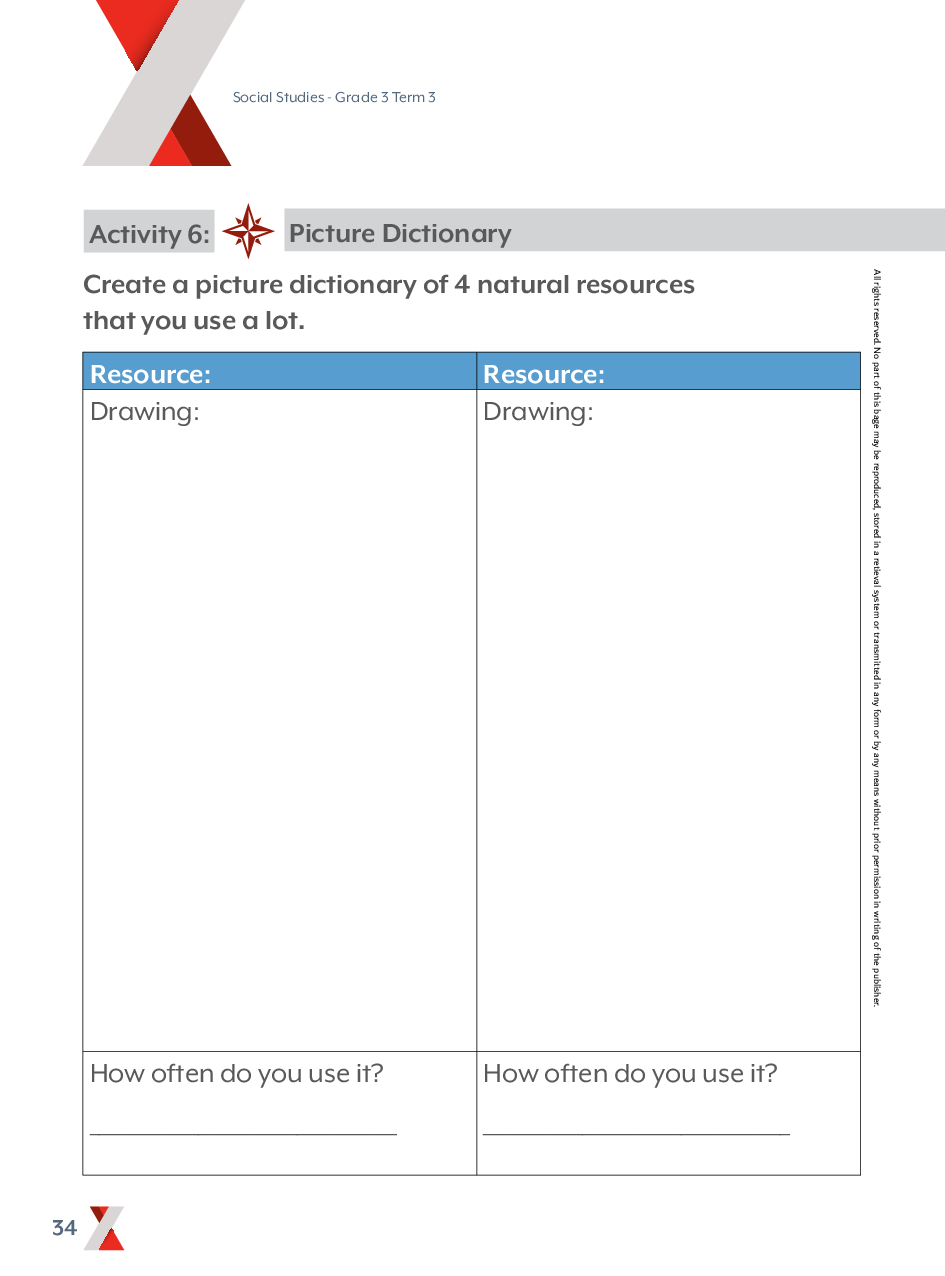The height and width of the screenshot is (1276, 945).
Task: Click the right Drawing label
Action: pos(538,411)
